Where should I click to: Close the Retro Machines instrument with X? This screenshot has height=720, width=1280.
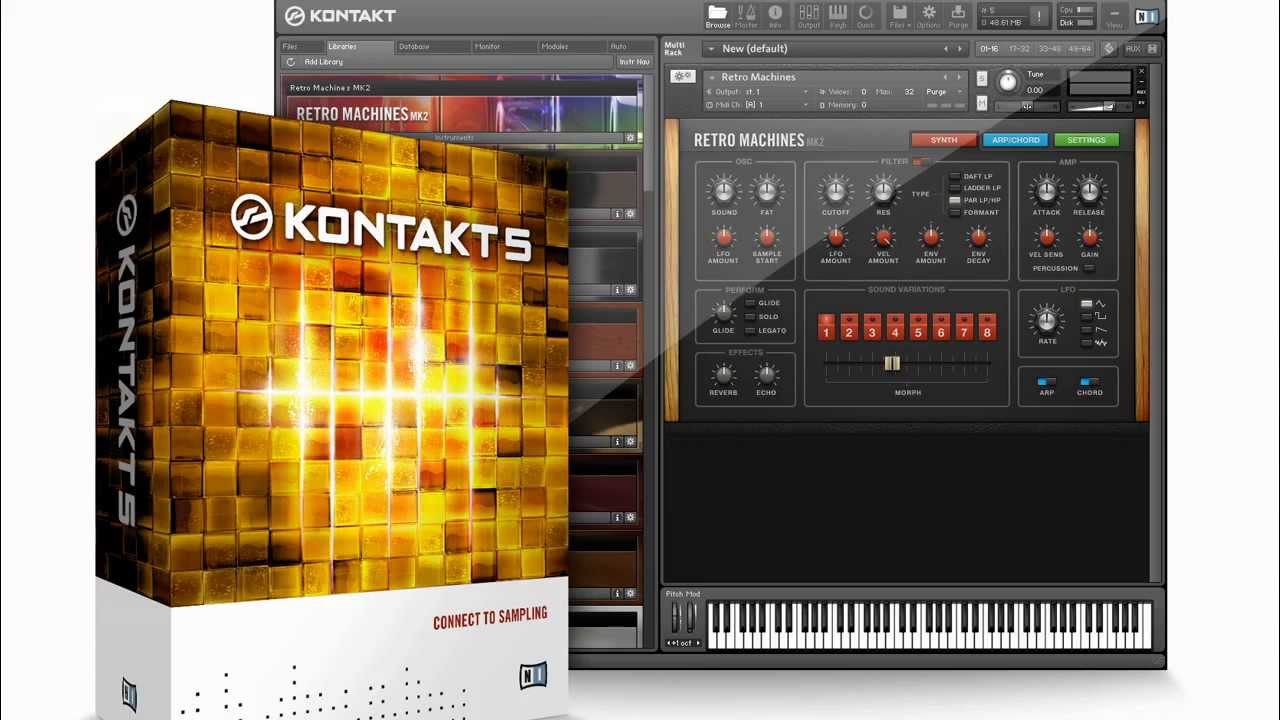(1141, 72)
